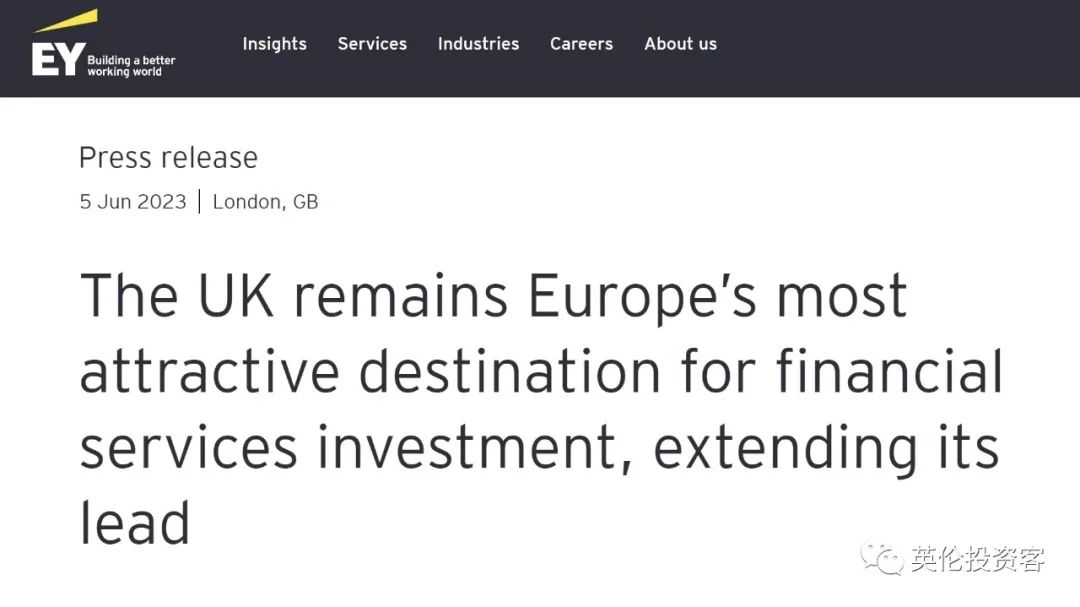
Task: Click the 'London, GB' location text
Action: pos(265,201)
